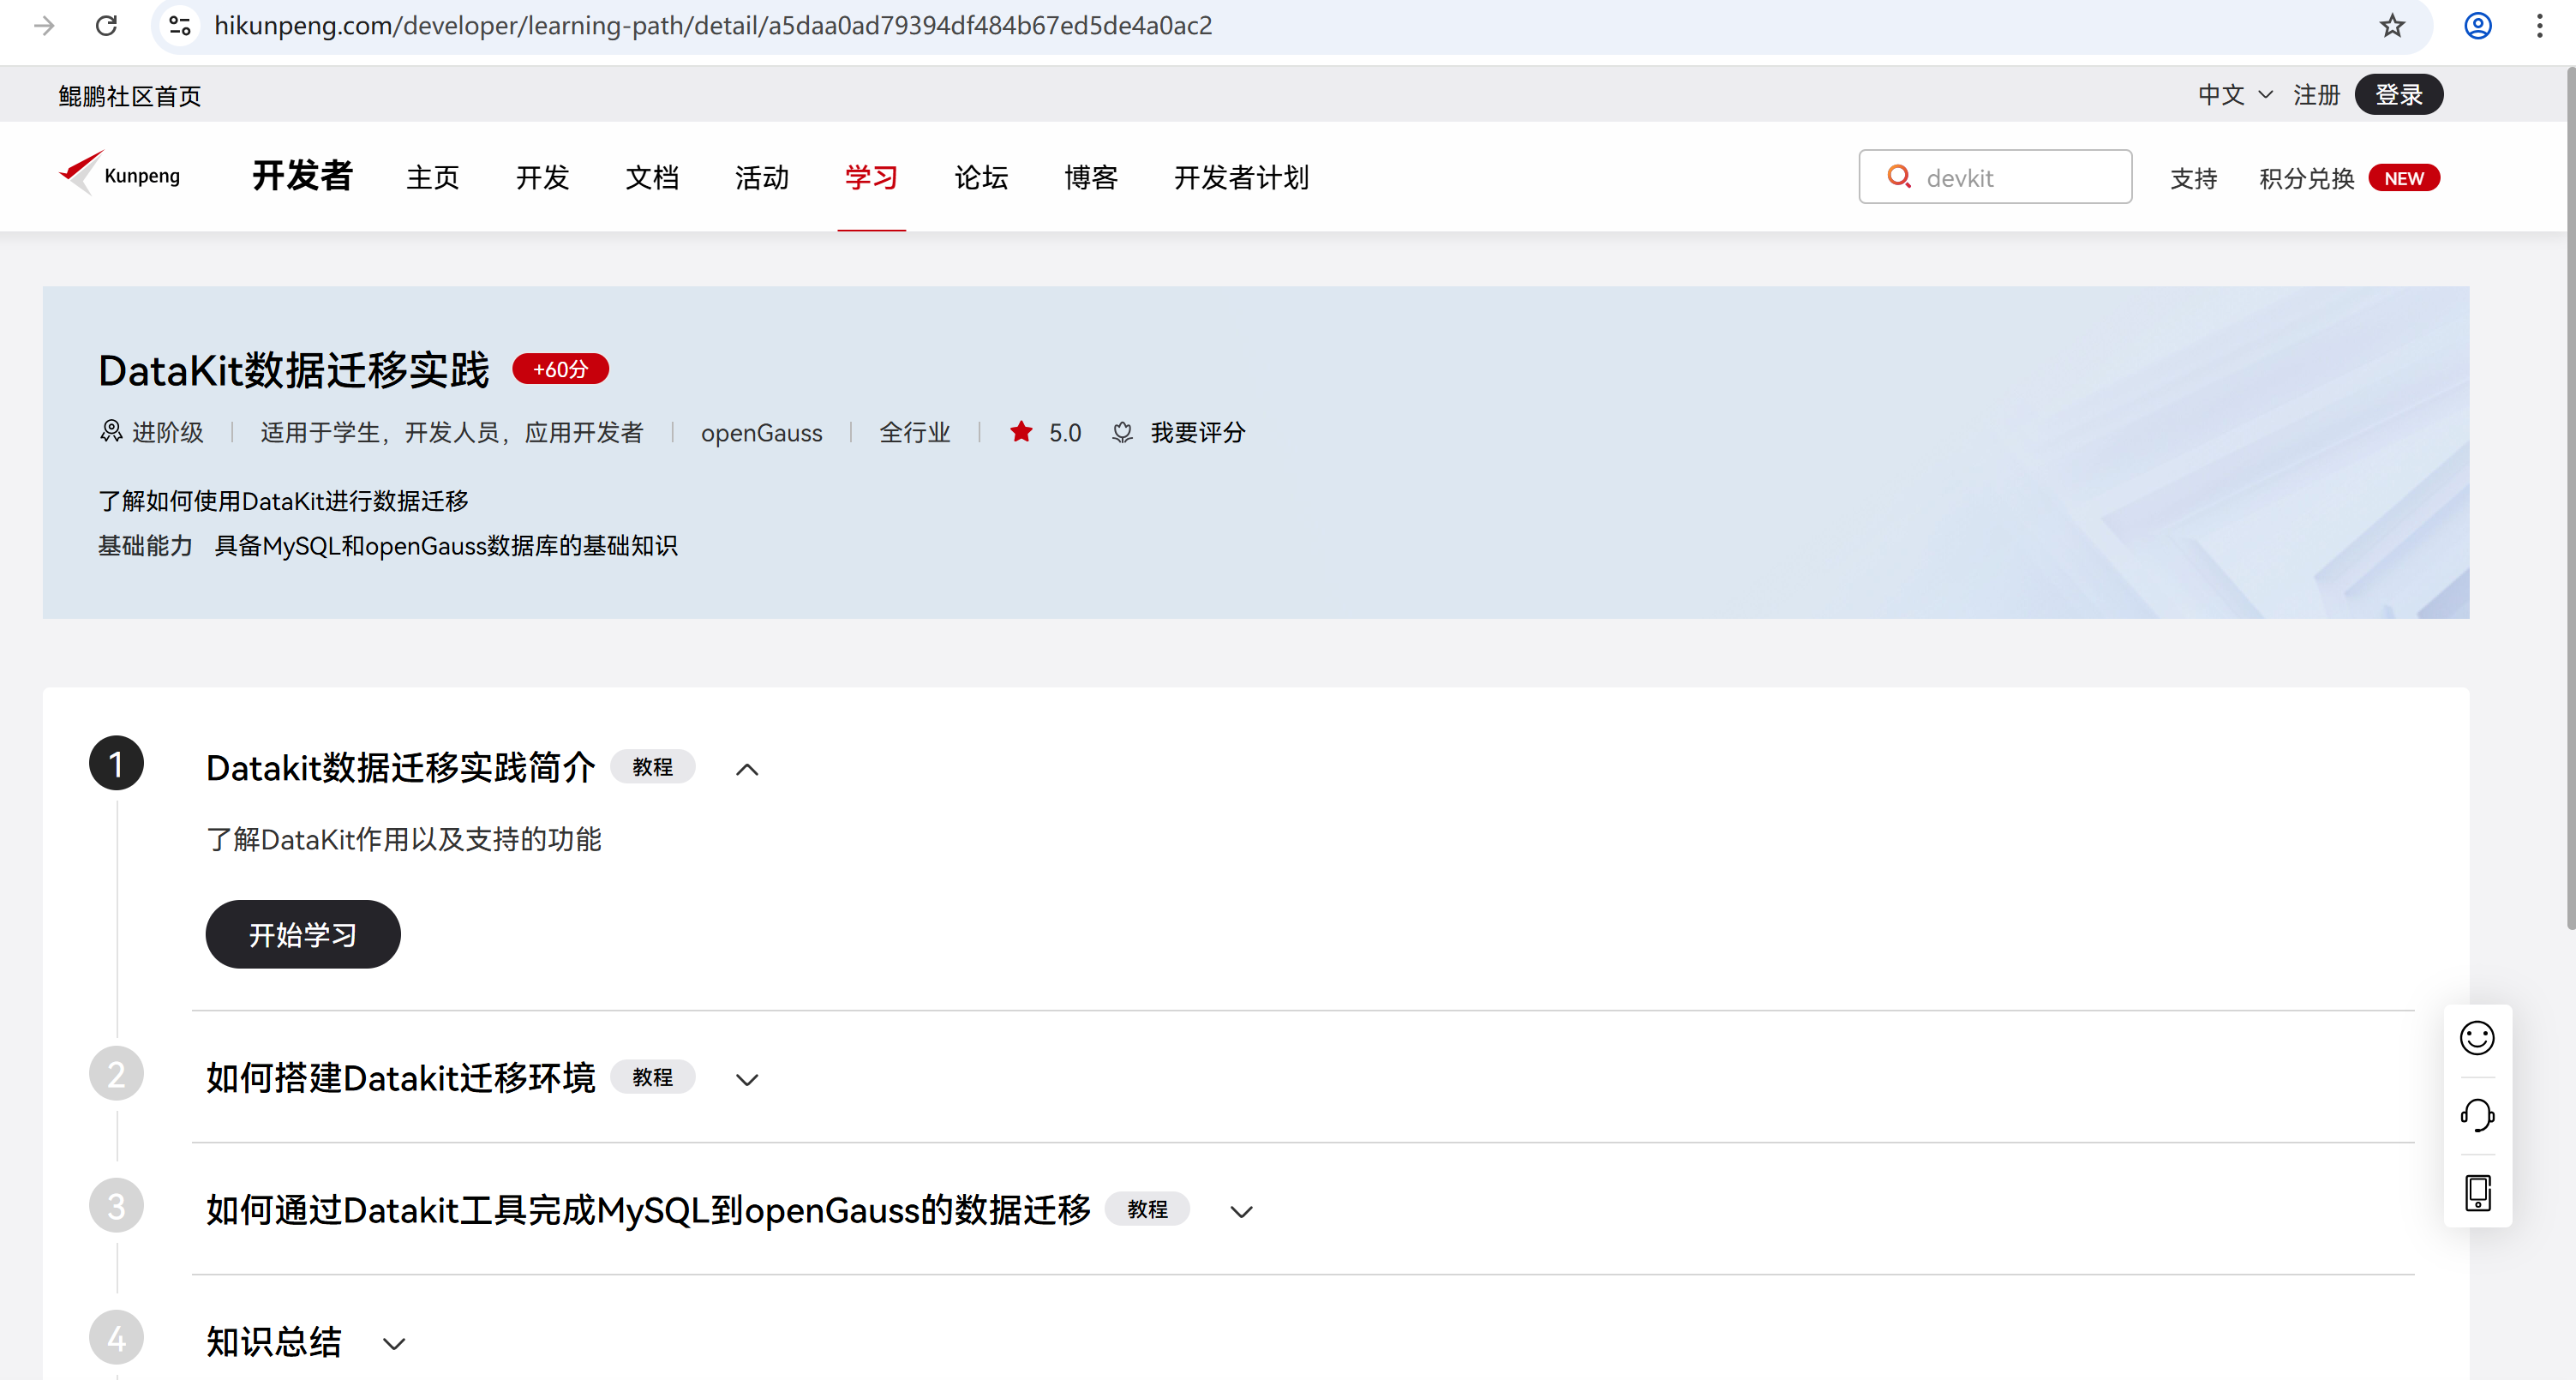Open the 主页 nav item
Image resolution: width=2576 pixels, height=1380 pixels.
tap(433, 177)
